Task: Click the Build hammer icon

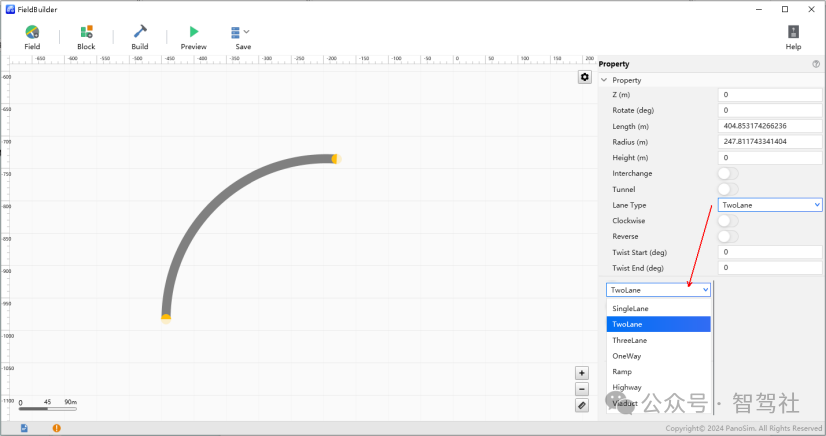Action: 140,32
